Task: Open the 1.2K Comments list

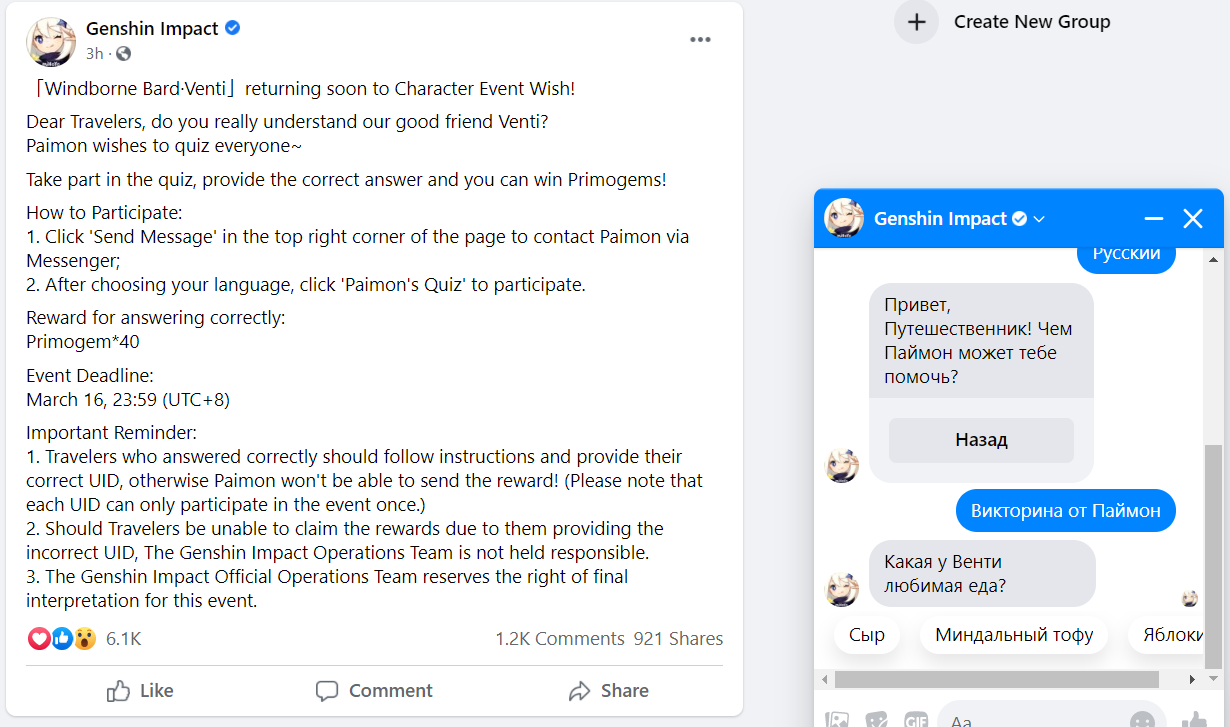Action: click(559, 639)
